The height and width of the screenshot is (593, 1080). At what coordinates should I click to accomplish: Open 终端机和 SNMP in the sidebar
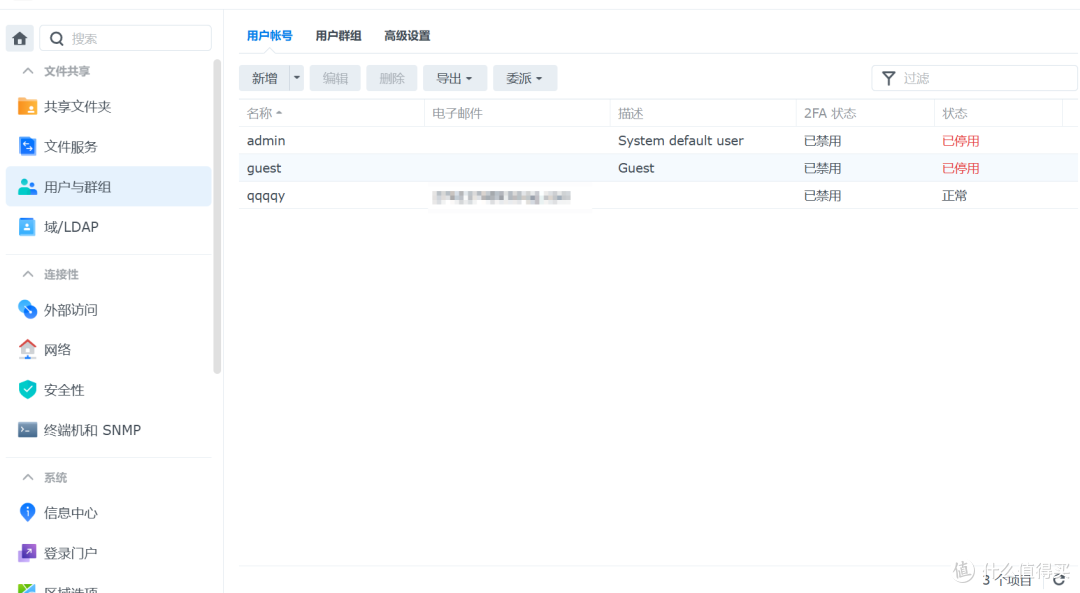tap(109, 430)
